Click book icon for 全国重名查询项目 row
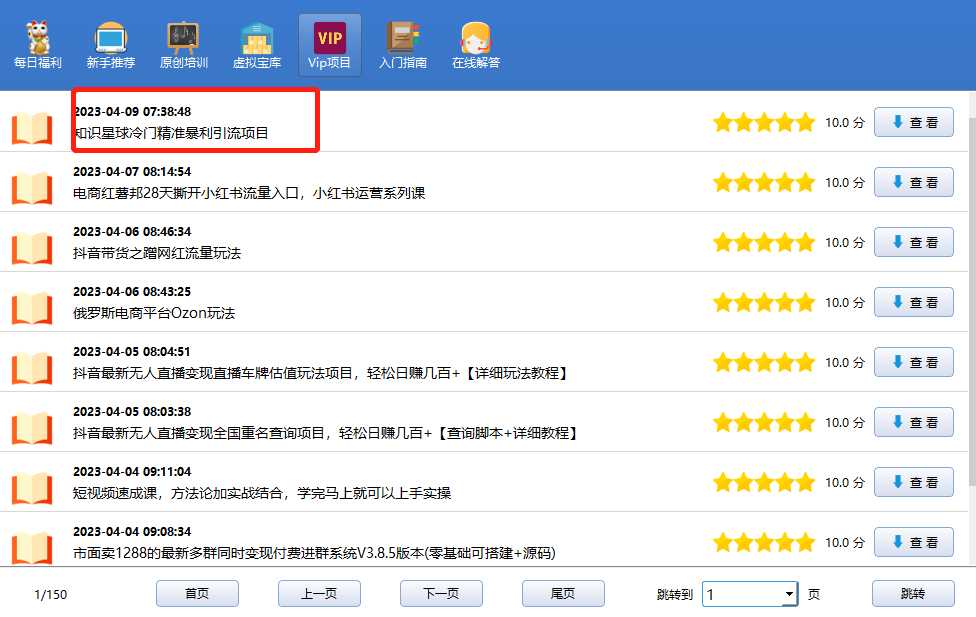This screenshot has width=976, height=617. pos(32,428)
